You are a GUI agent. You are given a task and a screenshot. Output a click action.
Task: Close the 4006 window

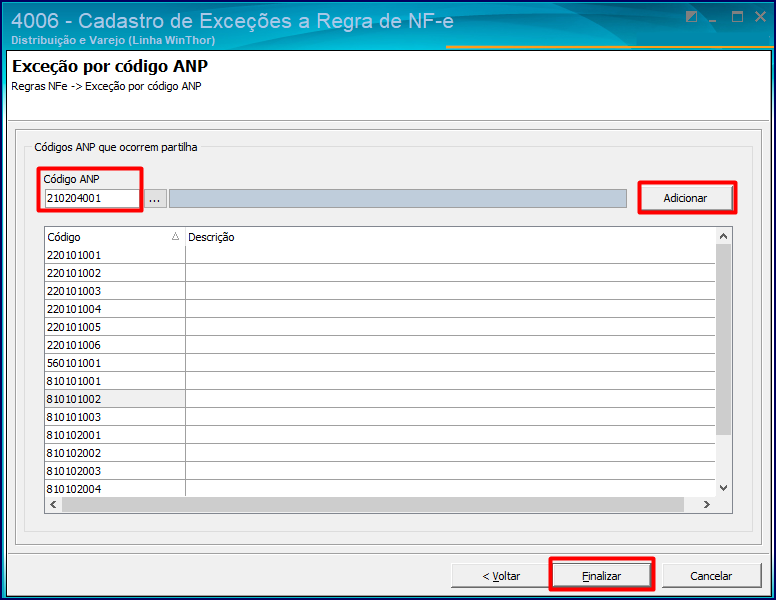click(x=761, y=17)
